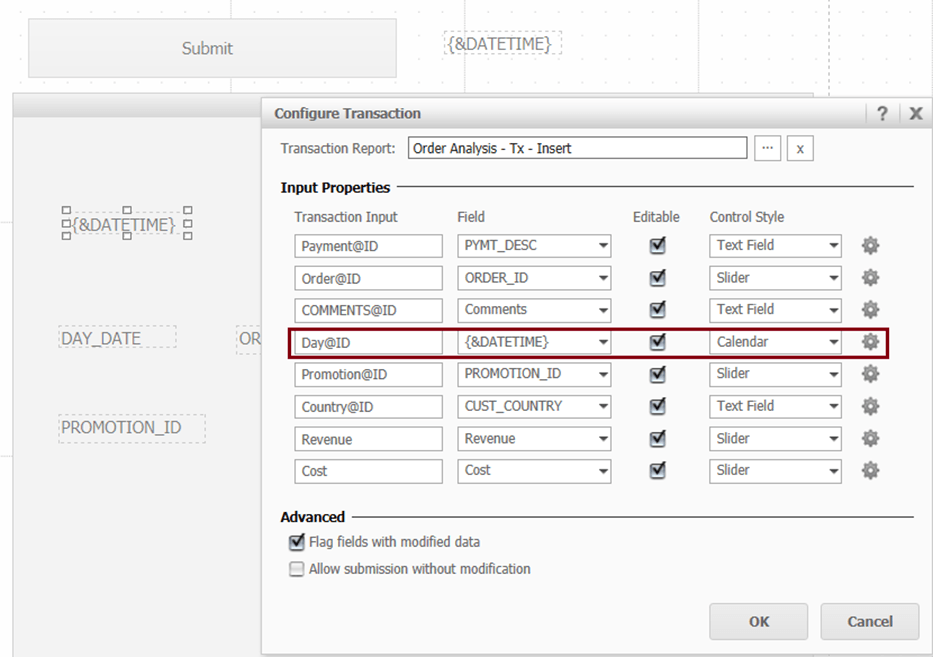The height and width of the screenshot is (661, 939).
Task: Click the Day@ID transaction input box
Action: [x=368, y=342]
